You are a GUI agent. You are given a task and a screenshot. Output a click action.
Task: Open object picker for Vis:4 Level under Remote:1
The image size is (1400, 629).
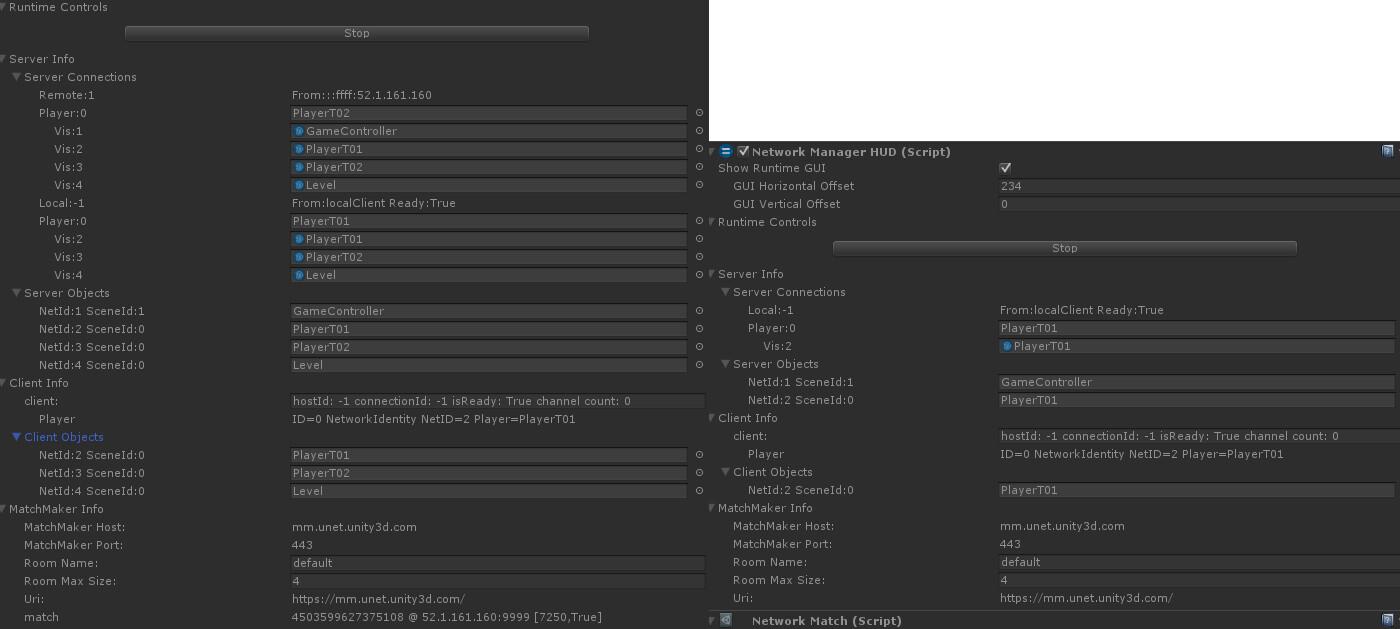pos(699,185)
